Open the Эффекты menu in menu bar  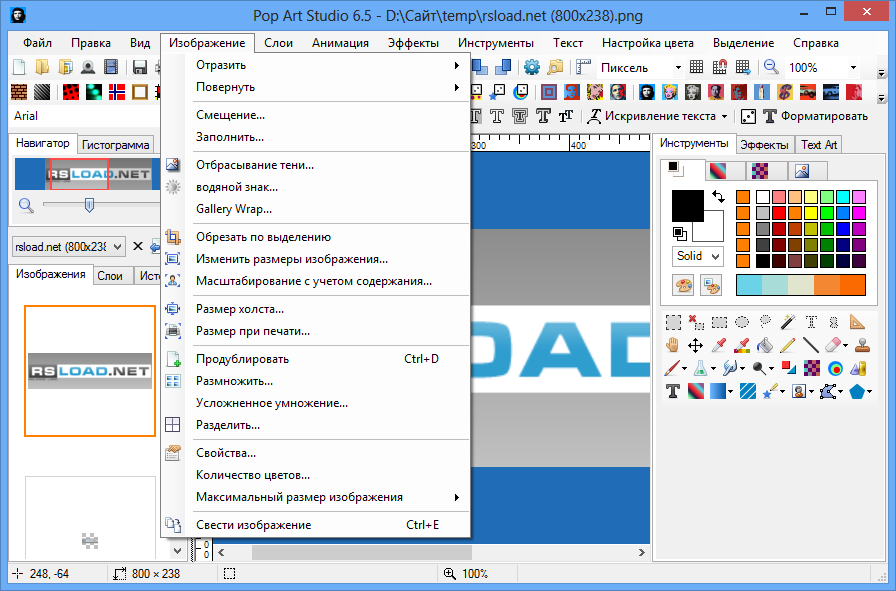[x=413, y=43]
